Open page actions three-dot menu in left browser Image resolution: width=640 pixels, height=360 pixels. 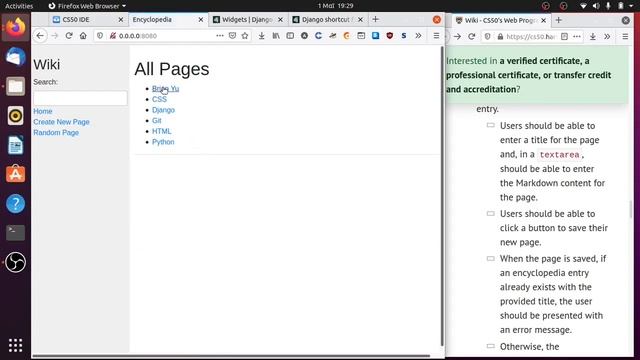pos(220,36)
